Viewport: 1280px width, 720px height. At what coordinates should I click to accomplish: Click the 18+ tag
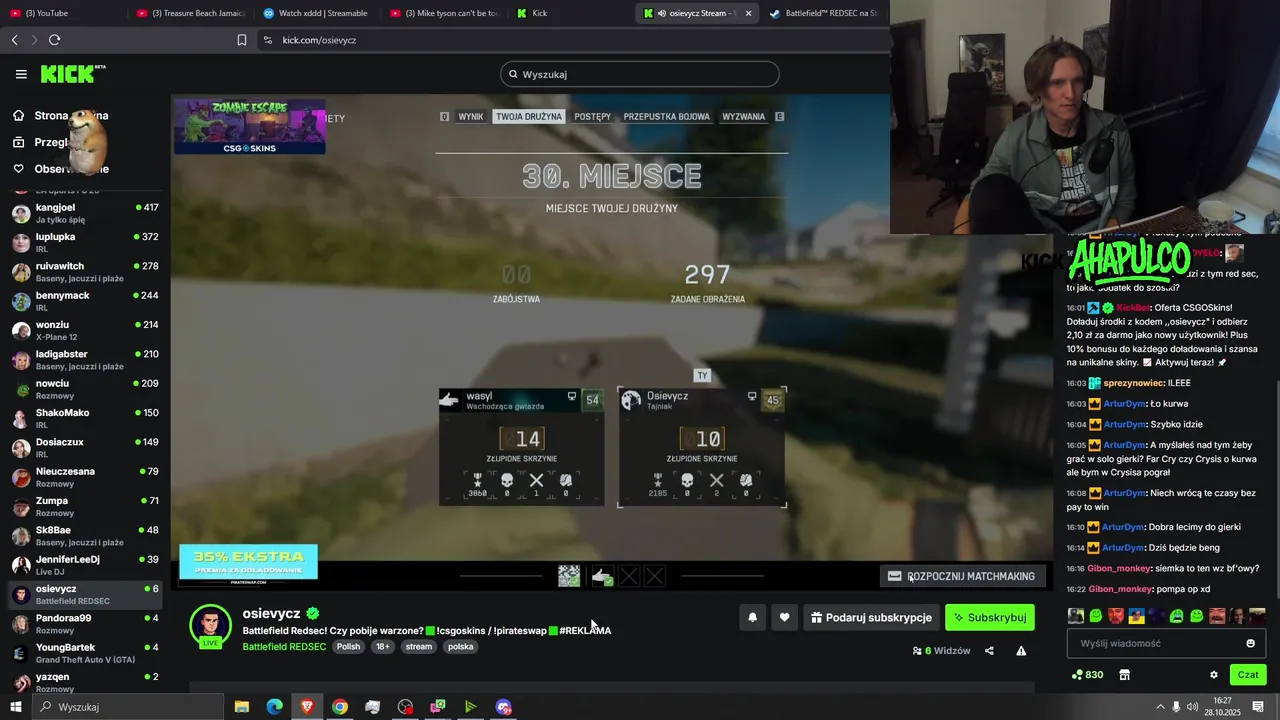point(383,647)
